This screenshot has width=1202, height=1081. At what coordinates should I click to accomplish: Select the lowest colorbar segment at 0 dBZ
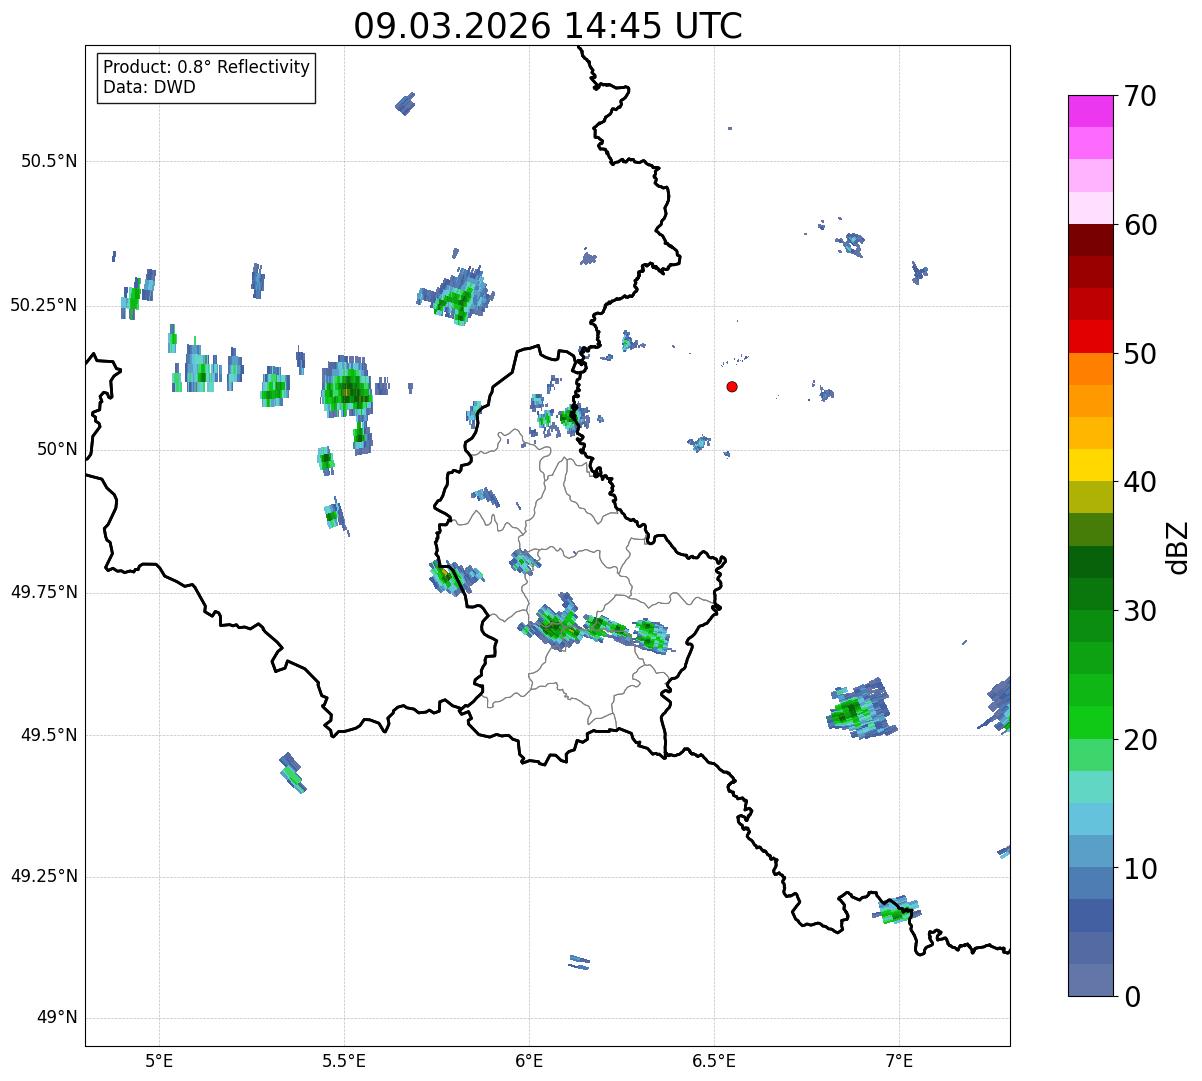click(1089, 980)
